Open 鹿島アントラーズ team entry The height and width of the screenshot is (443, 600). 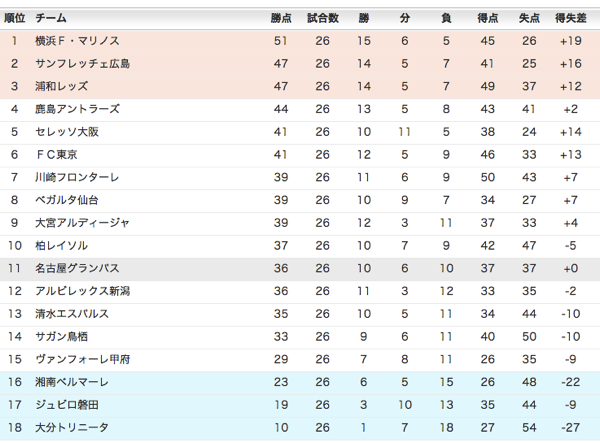pyautogui.click(x=77, y=109)
